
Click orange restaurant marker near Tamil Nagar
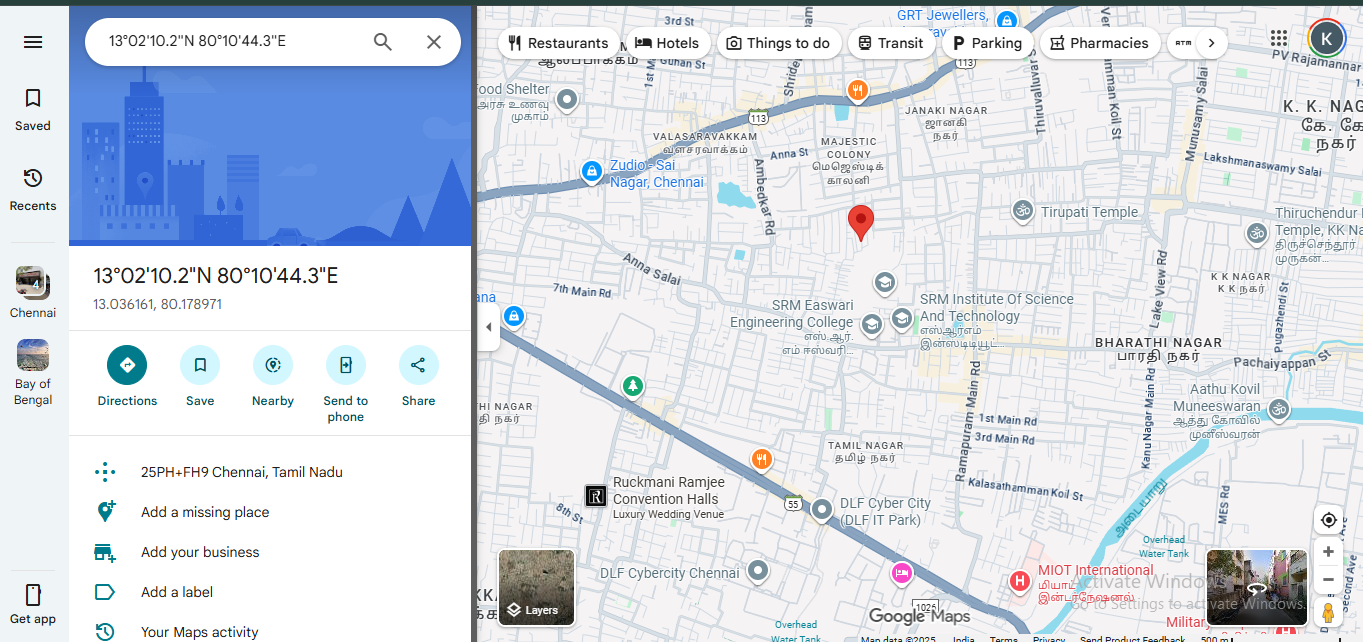[x=762, y=460]
